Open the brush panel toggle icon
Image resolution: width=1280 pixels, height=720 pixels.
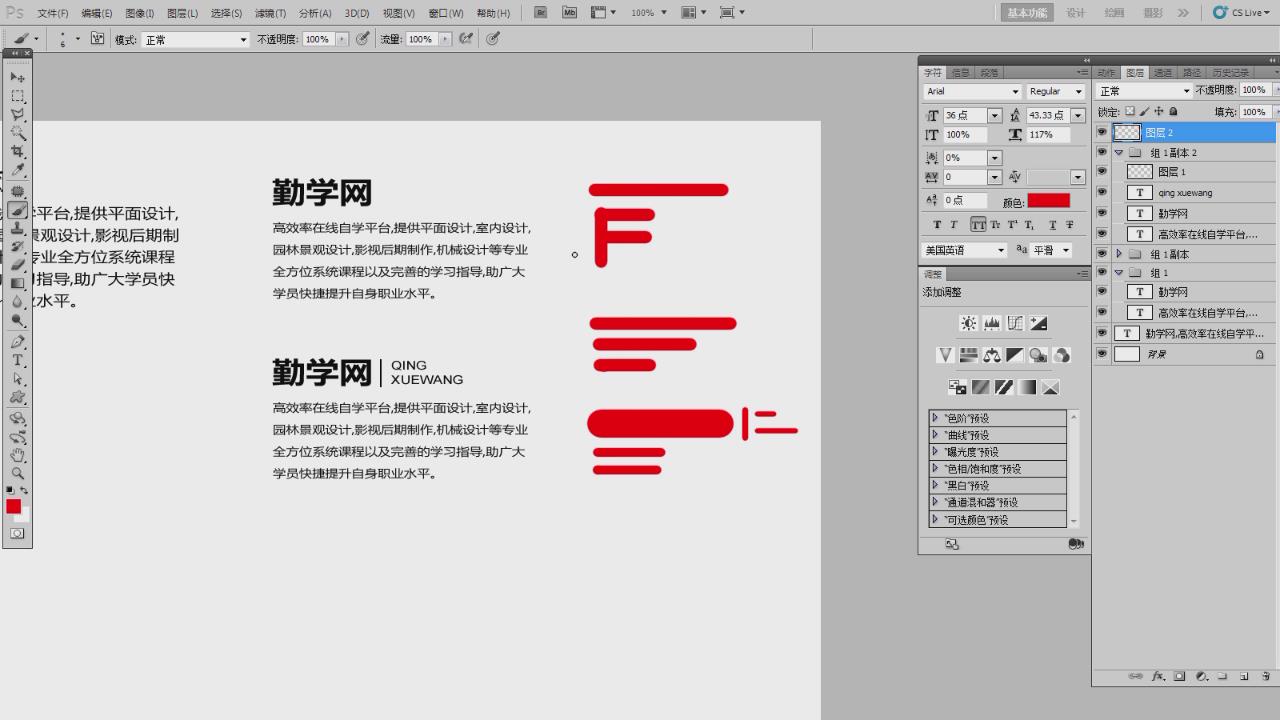click(97, 39)
